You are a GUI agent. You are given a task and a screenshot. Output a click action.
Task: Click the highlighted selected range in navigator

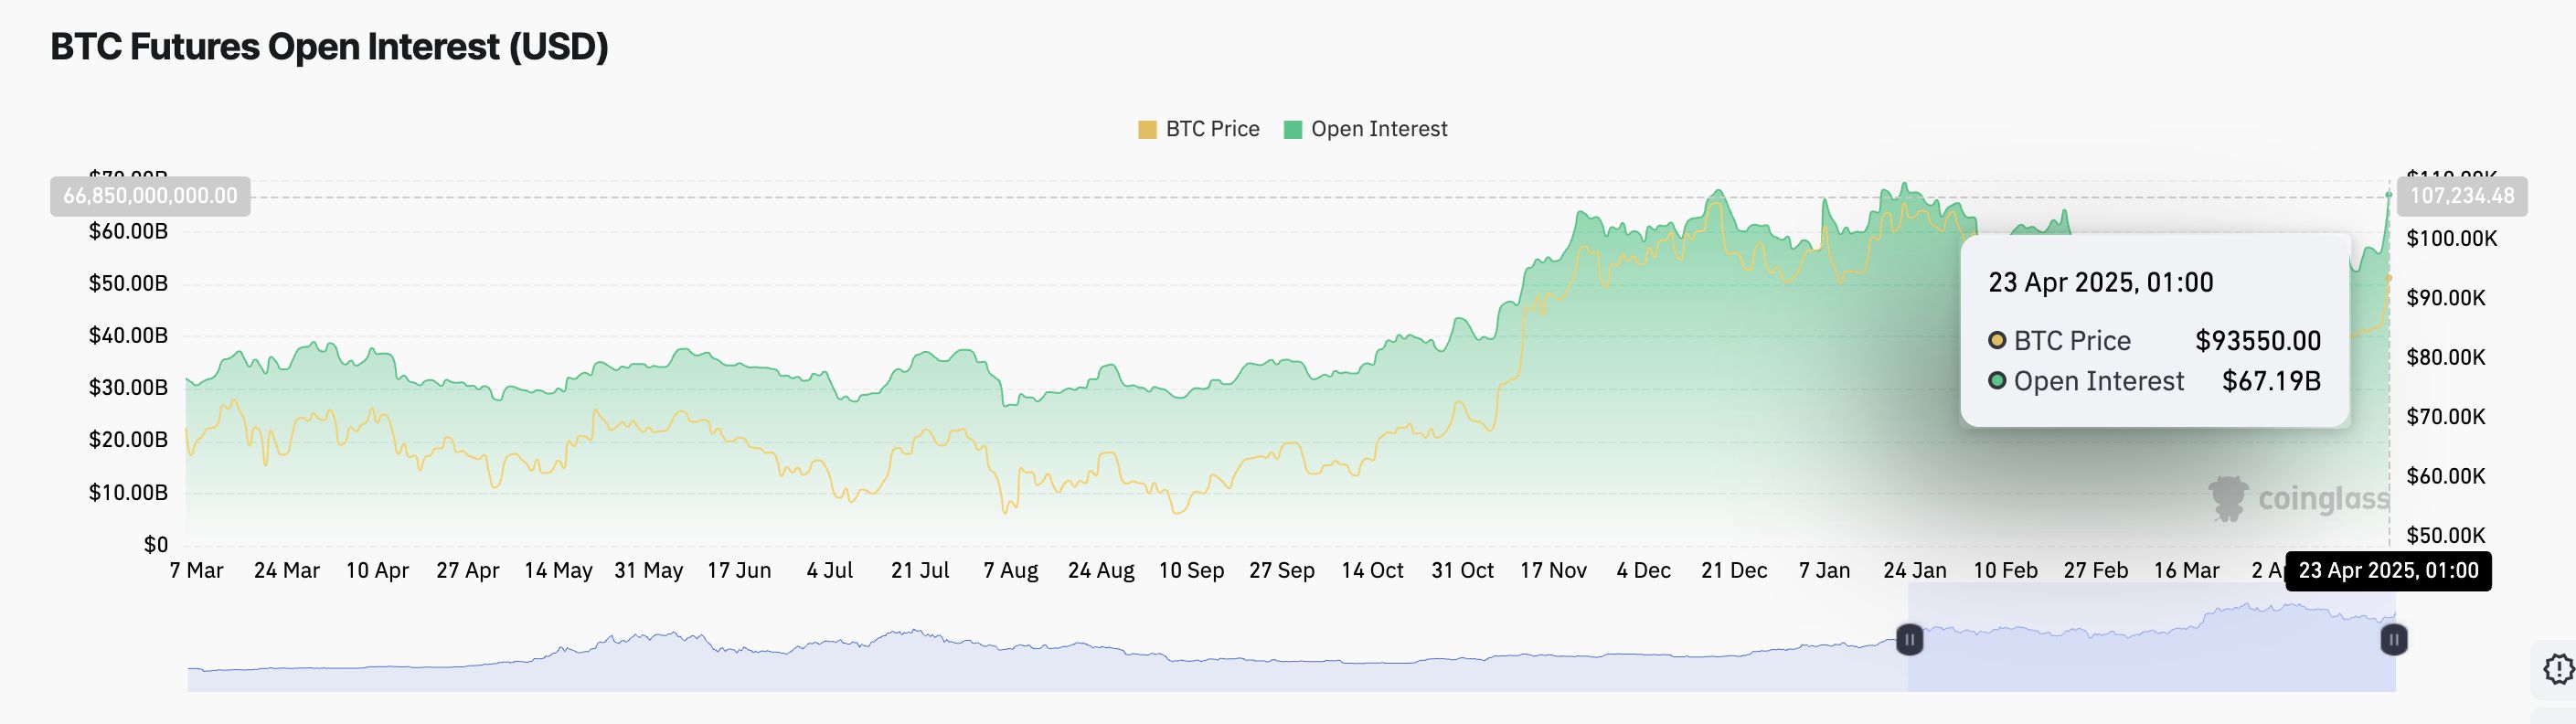tap(2150, 650)
